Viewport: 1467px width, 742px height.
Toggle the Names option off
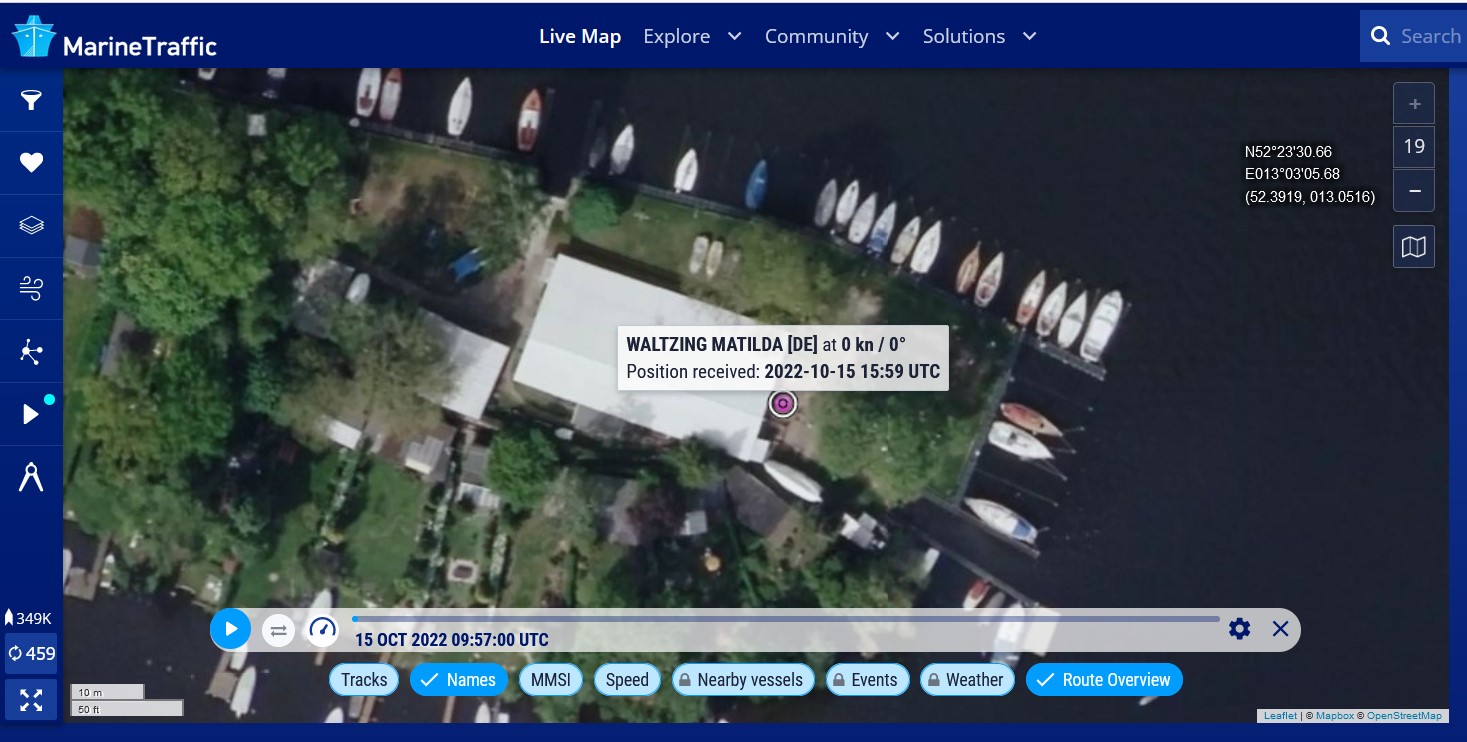(x=458, y=680)
